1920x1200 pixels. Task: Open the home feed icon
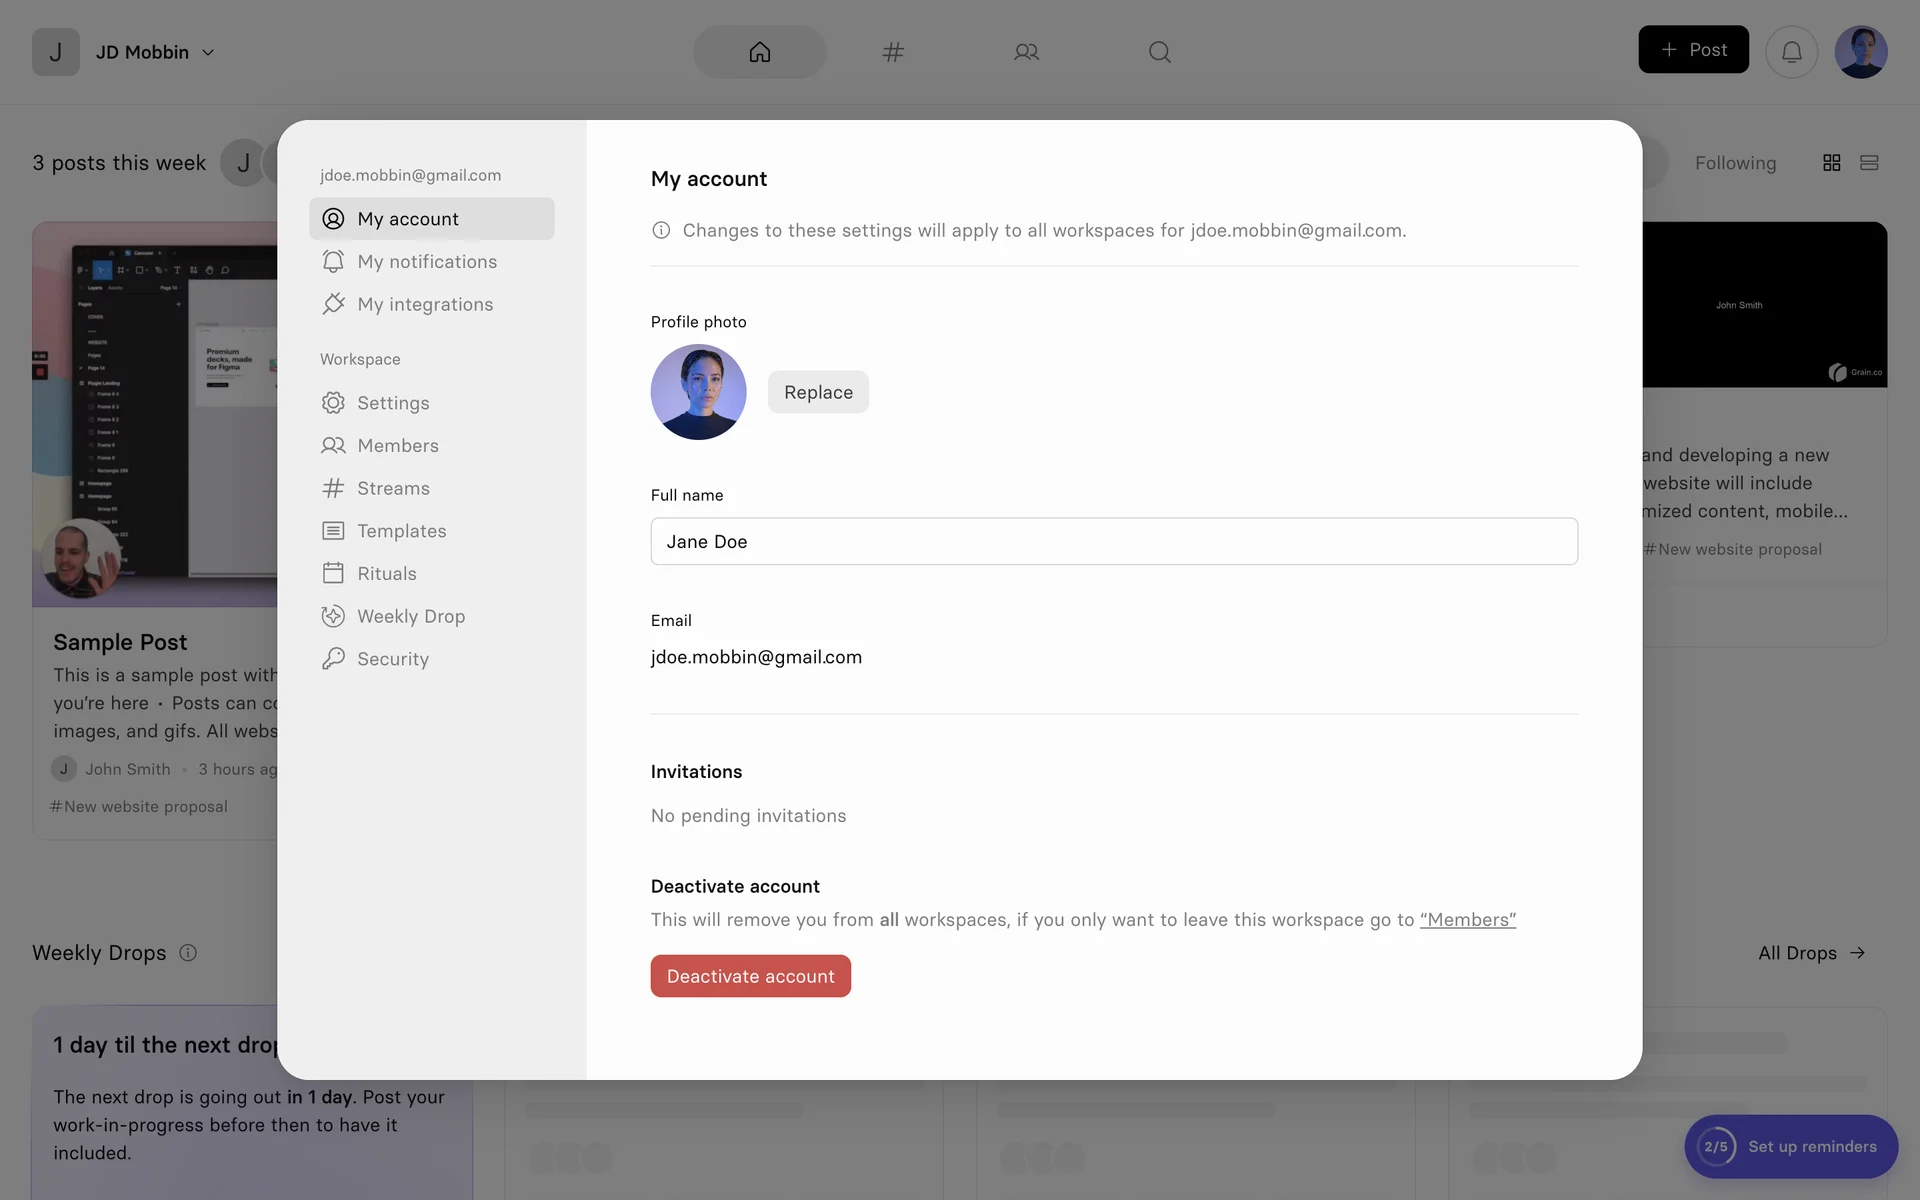[x=760, y=52]
